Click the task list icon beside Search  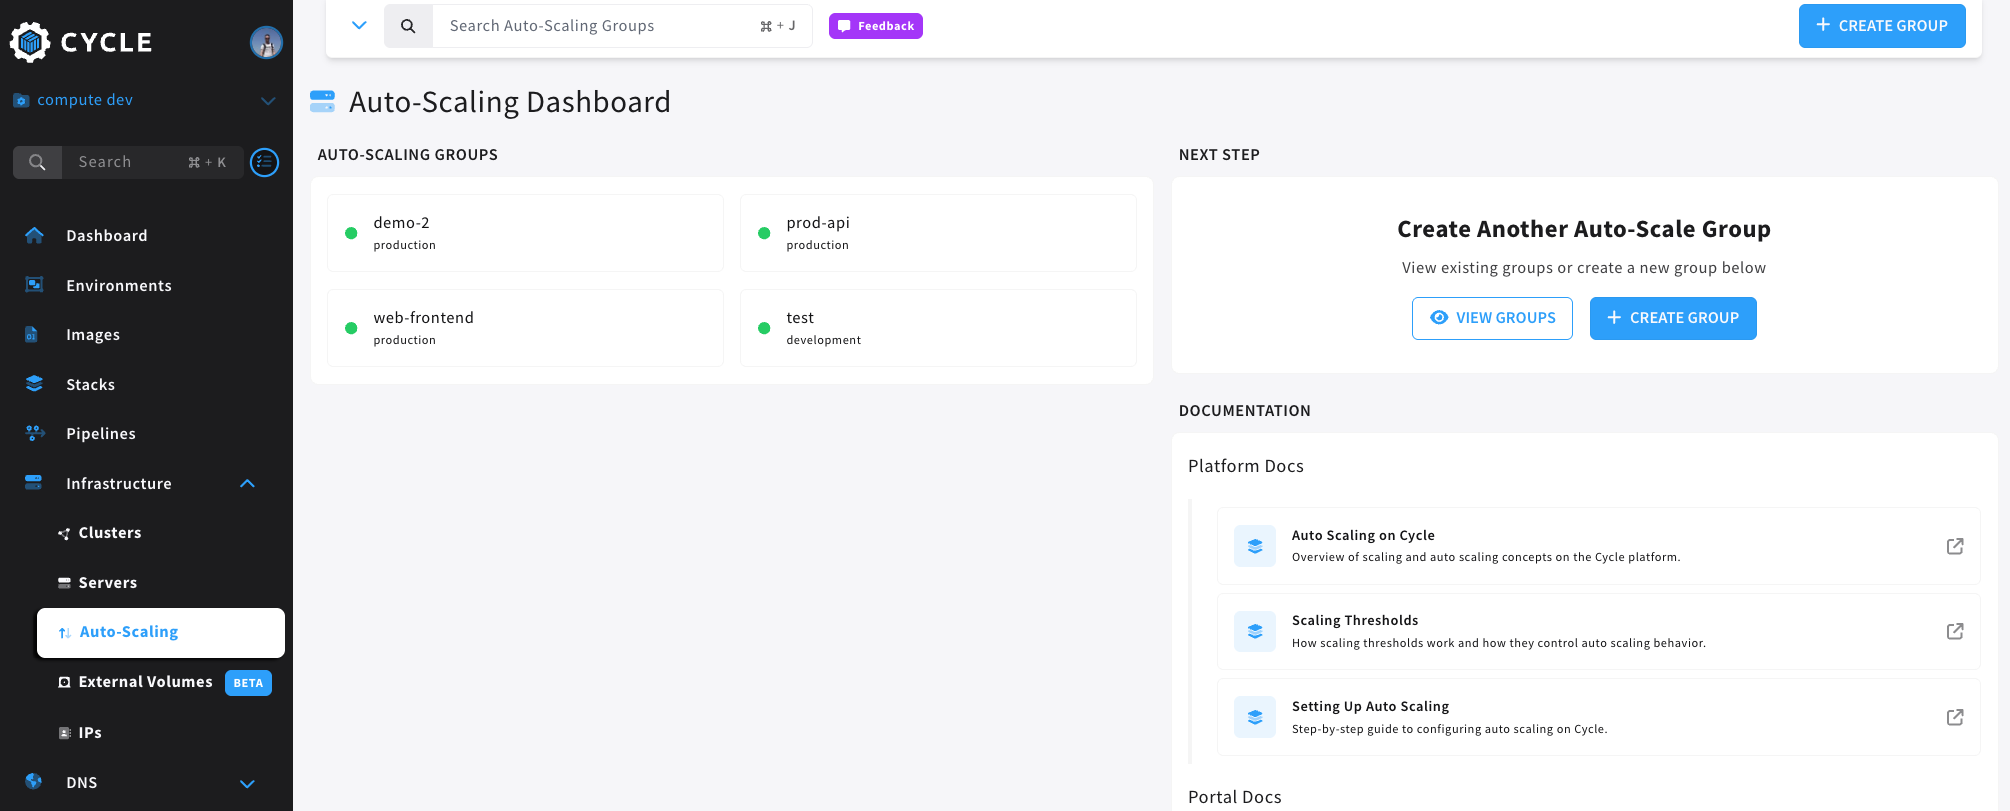click(264, 162)
